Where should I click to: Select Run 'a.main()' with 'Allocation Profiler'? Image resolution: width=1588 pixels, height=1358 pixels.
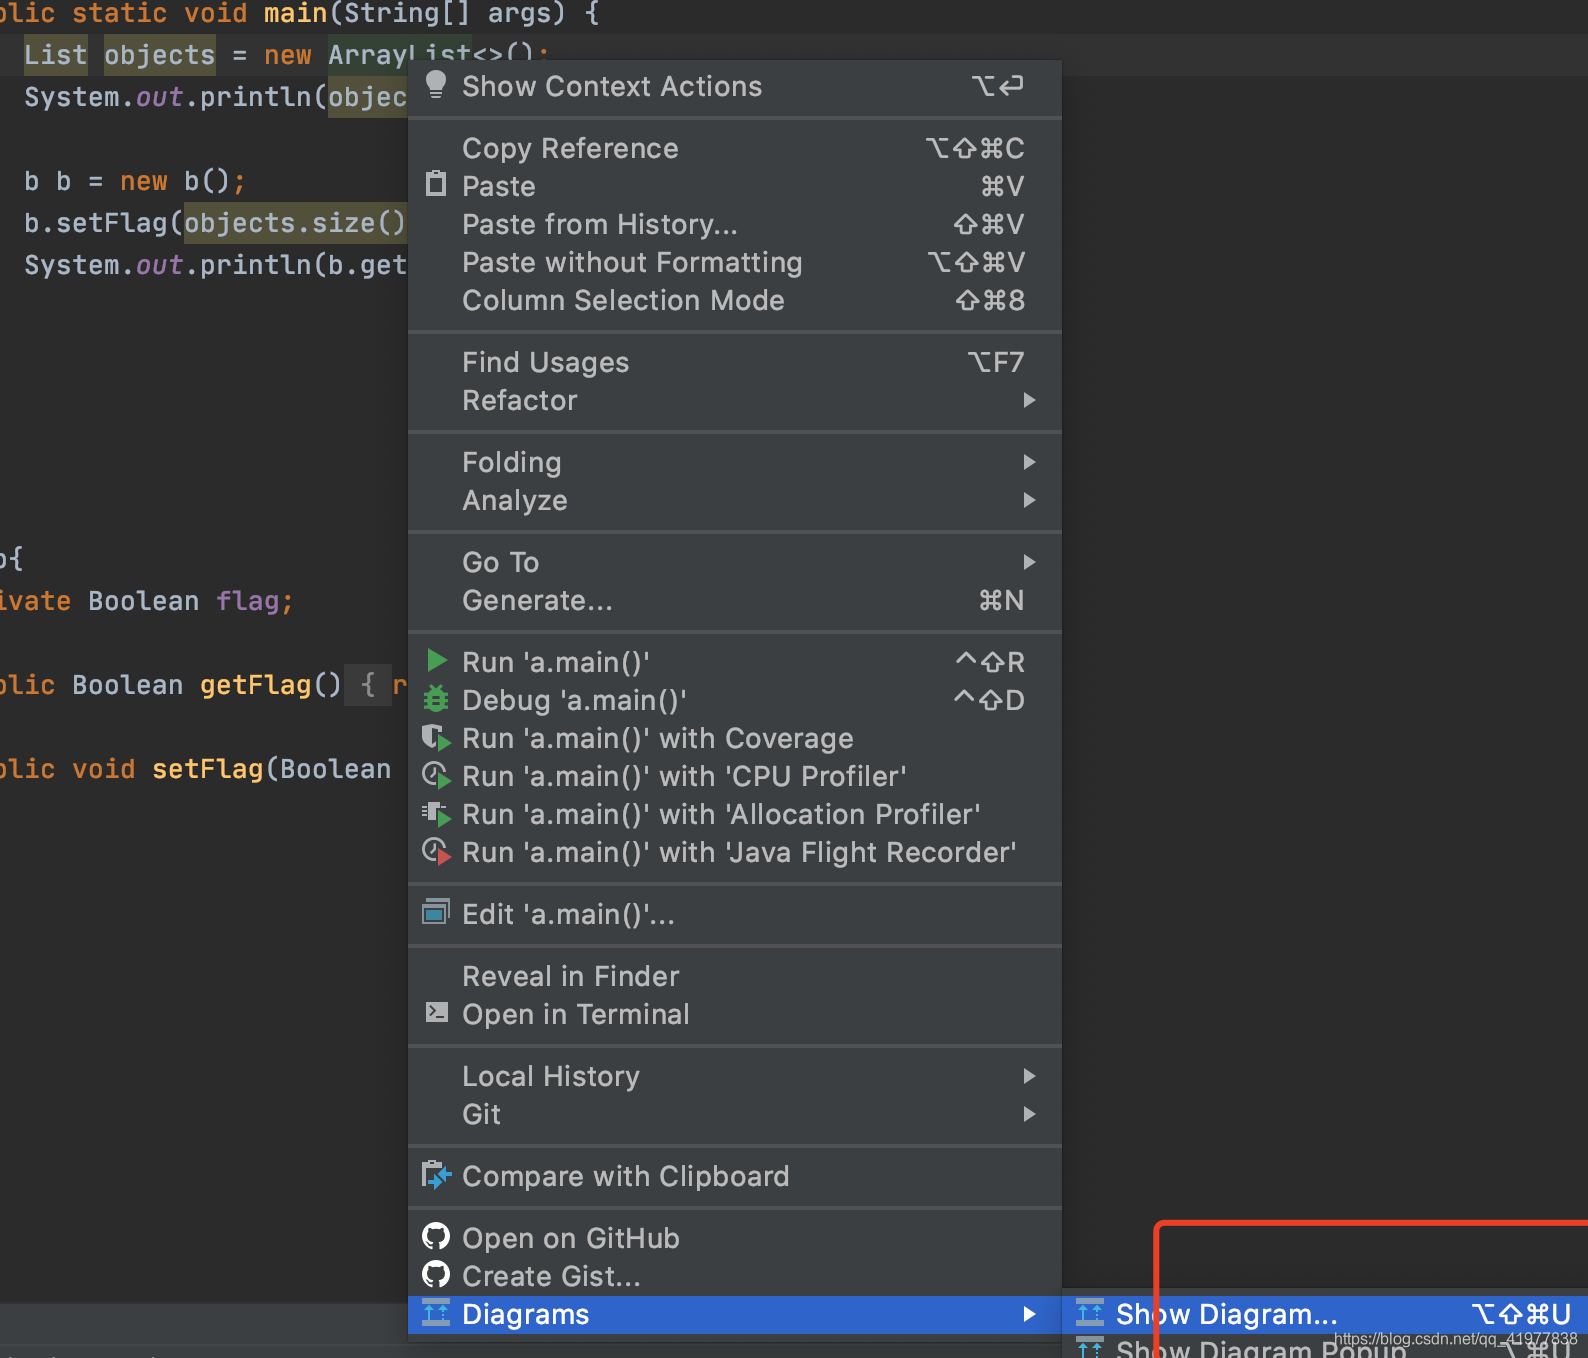pos(735,814)
